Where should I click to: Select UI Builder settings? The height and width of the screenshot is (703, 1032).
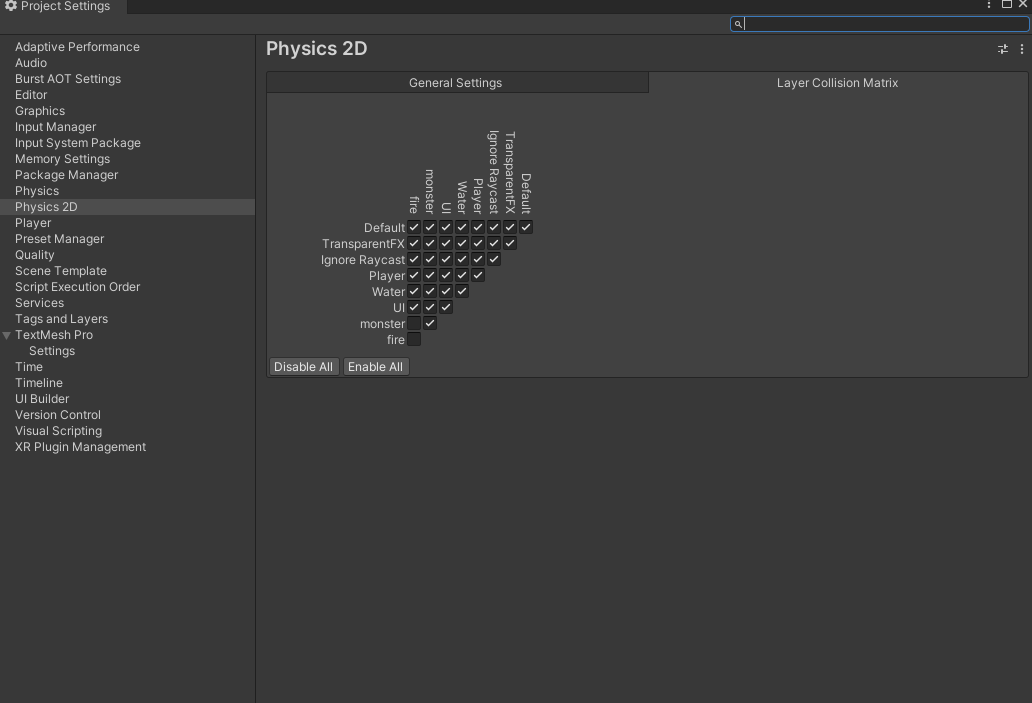(x=42, y=399)
